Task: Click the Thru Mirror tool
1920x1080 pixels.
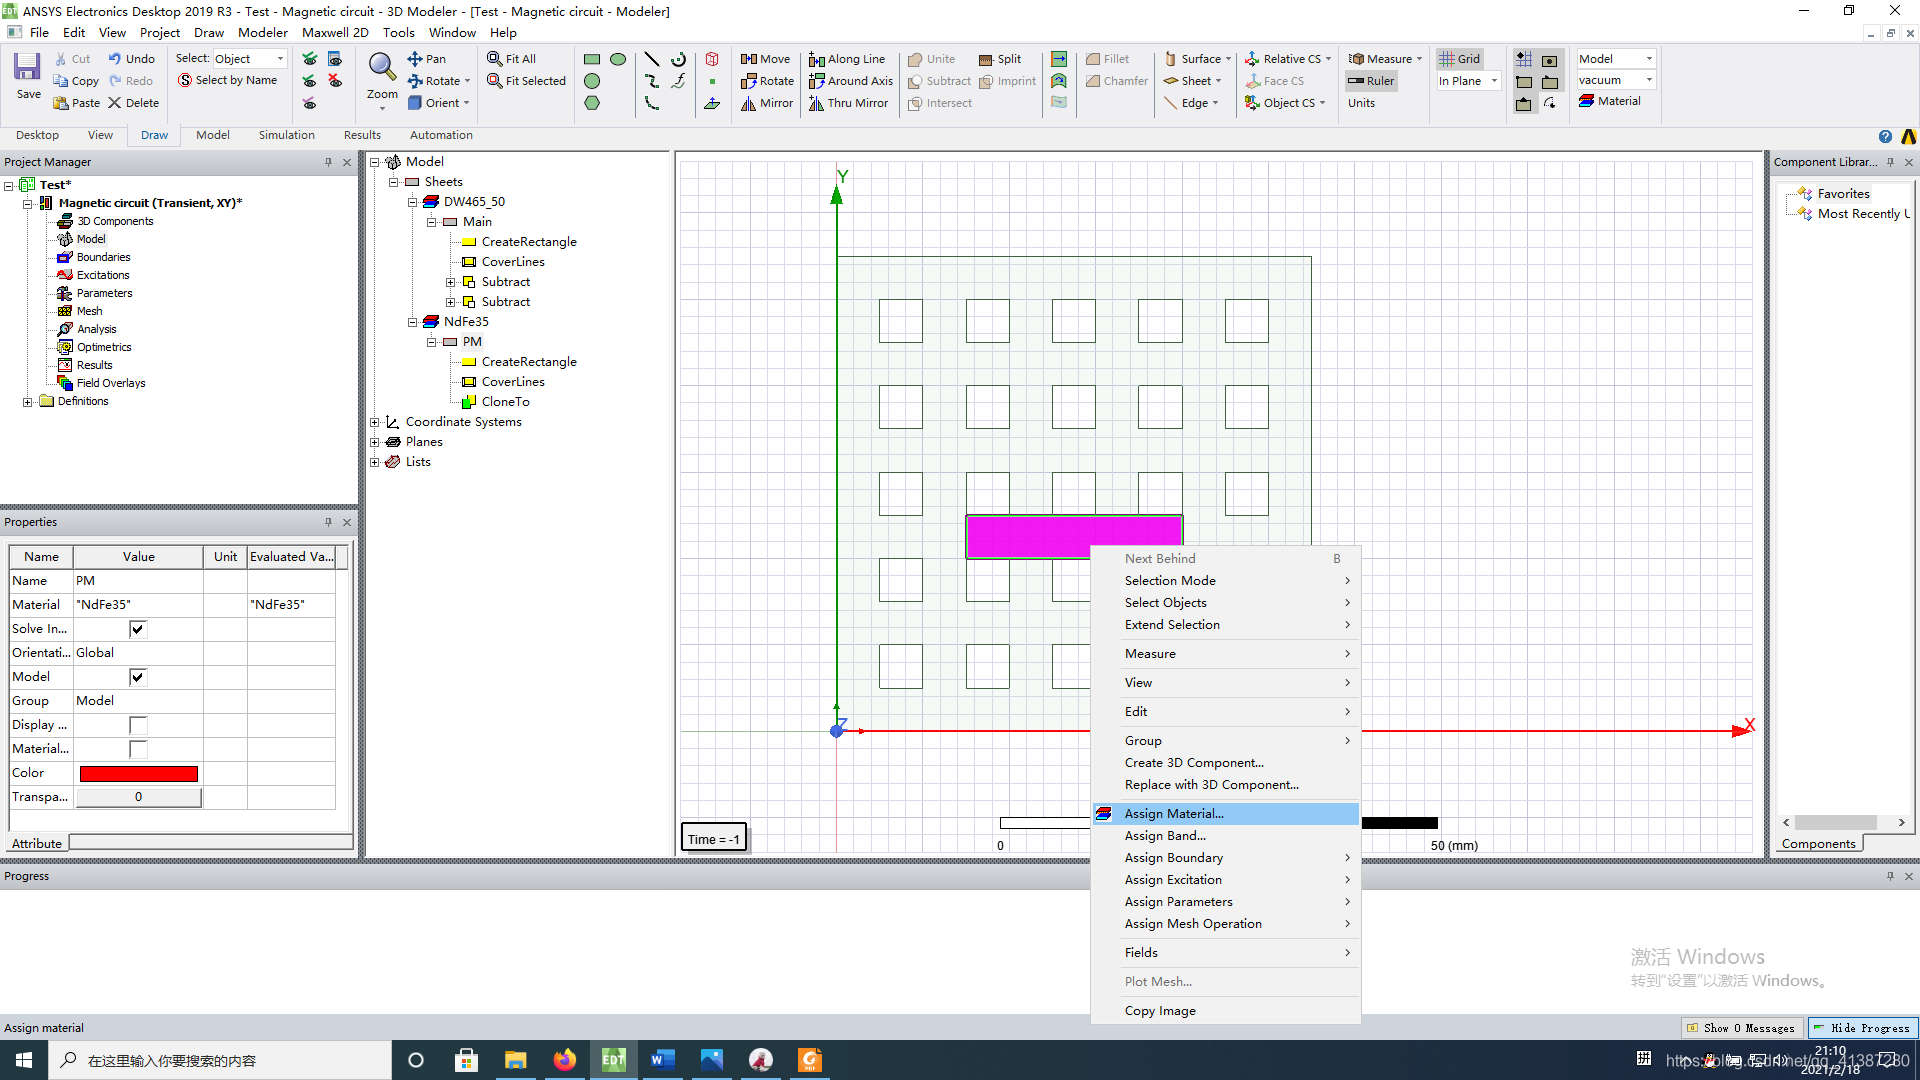Action: pos(848,103)
